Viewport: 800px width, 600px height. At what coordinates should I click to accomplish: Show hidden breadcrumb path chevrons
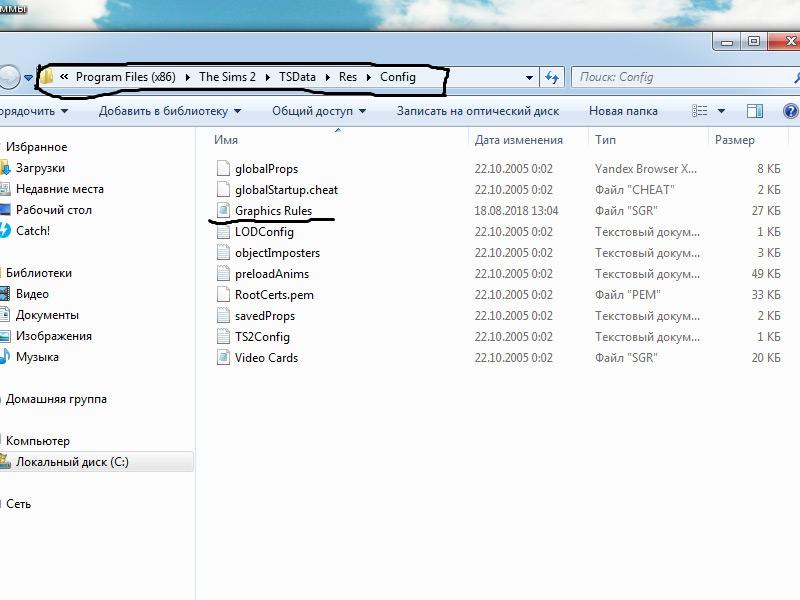coord(64,77)
